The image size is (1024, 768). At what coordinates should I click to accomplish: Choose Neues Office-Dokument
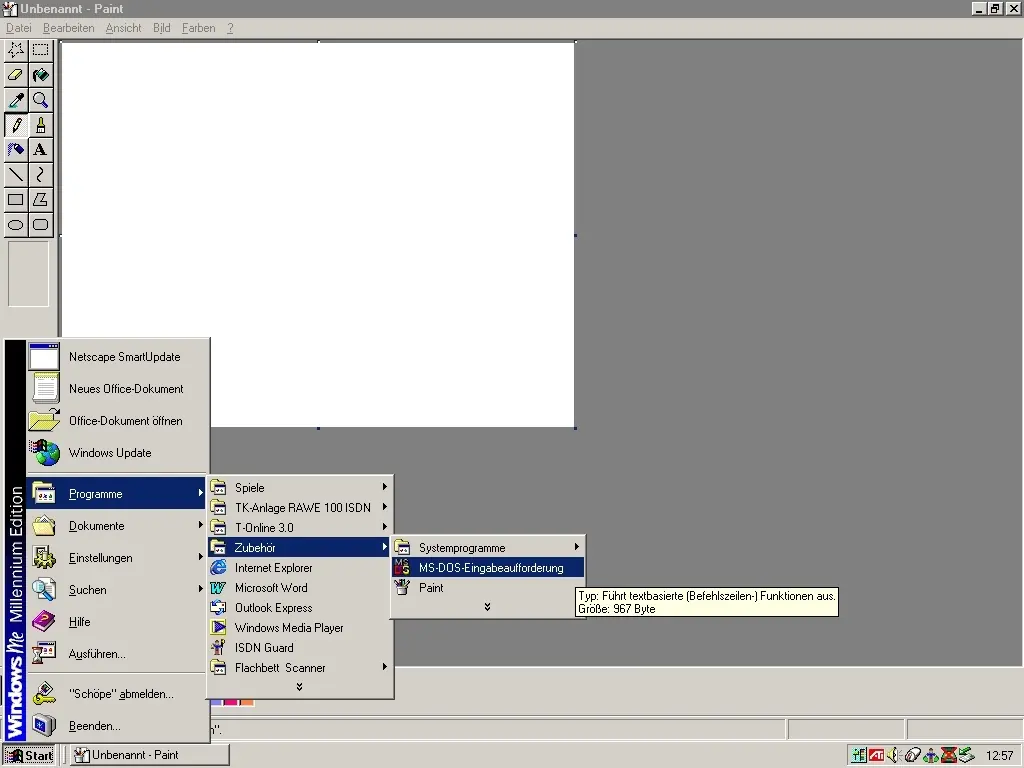pos(117,389)
